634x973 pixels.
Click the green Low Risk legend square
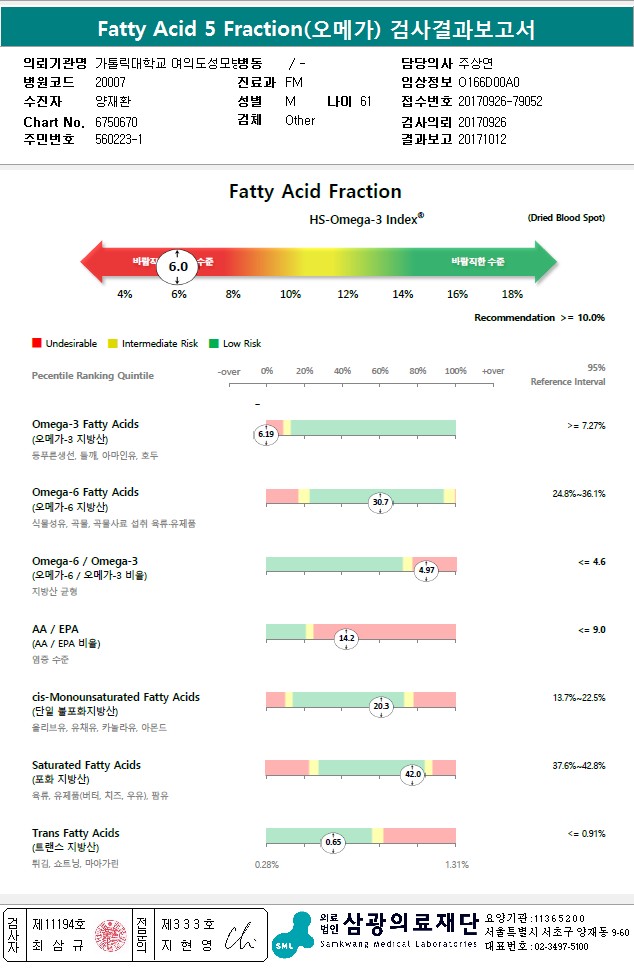click(x=214, y=343)
